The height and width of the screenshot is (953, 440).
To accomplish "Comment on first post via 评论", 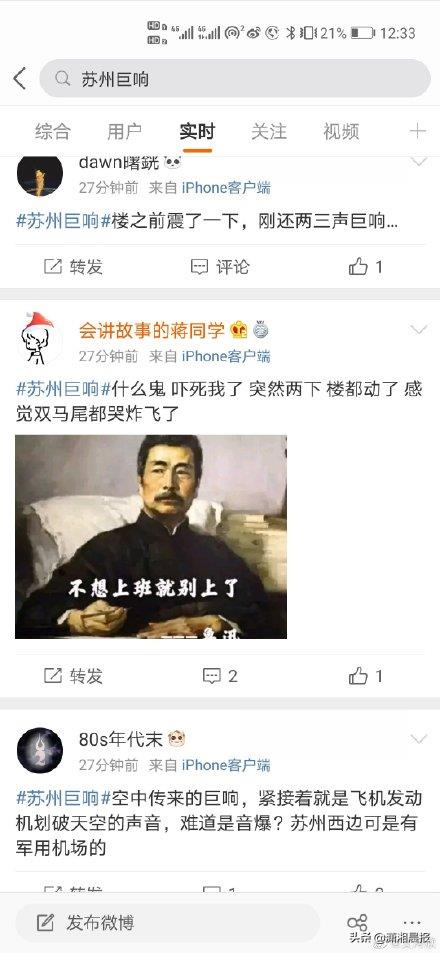I will coord(220,267).
